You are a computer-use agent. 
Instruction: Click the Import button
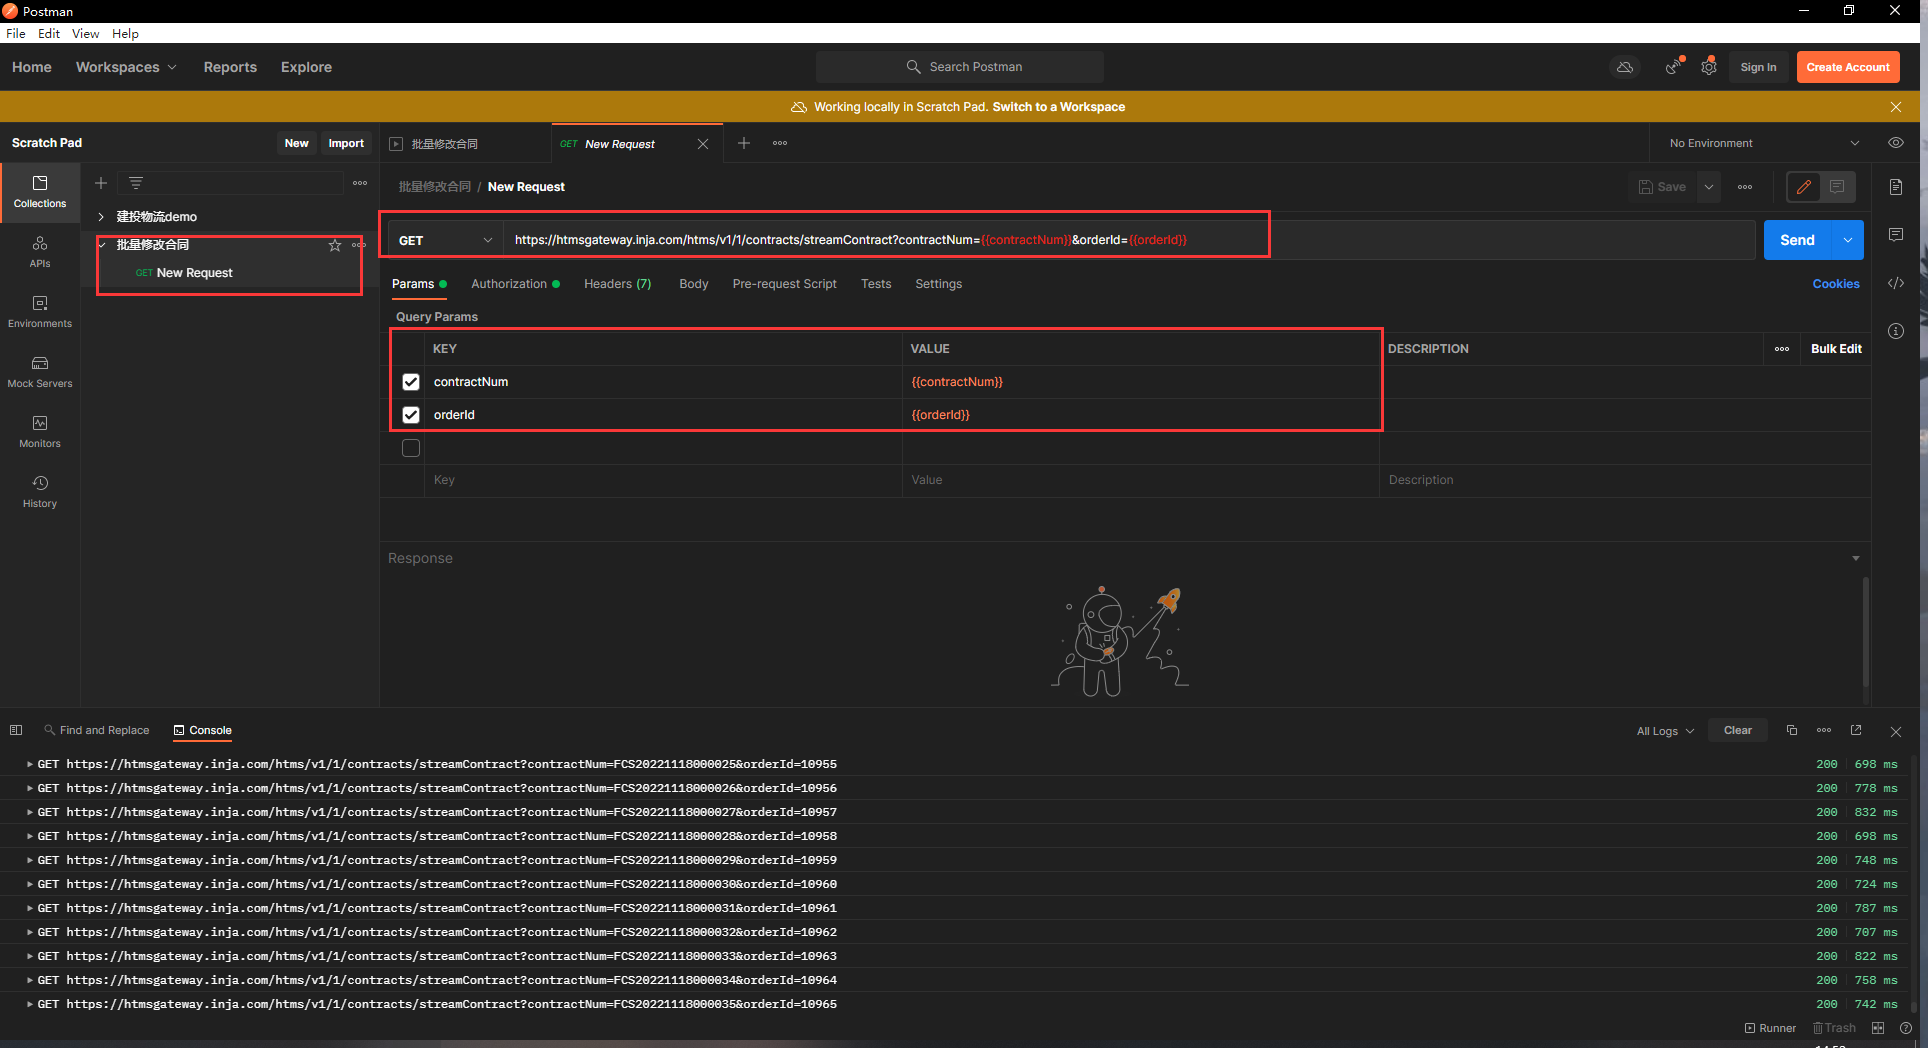pos(346,143)
